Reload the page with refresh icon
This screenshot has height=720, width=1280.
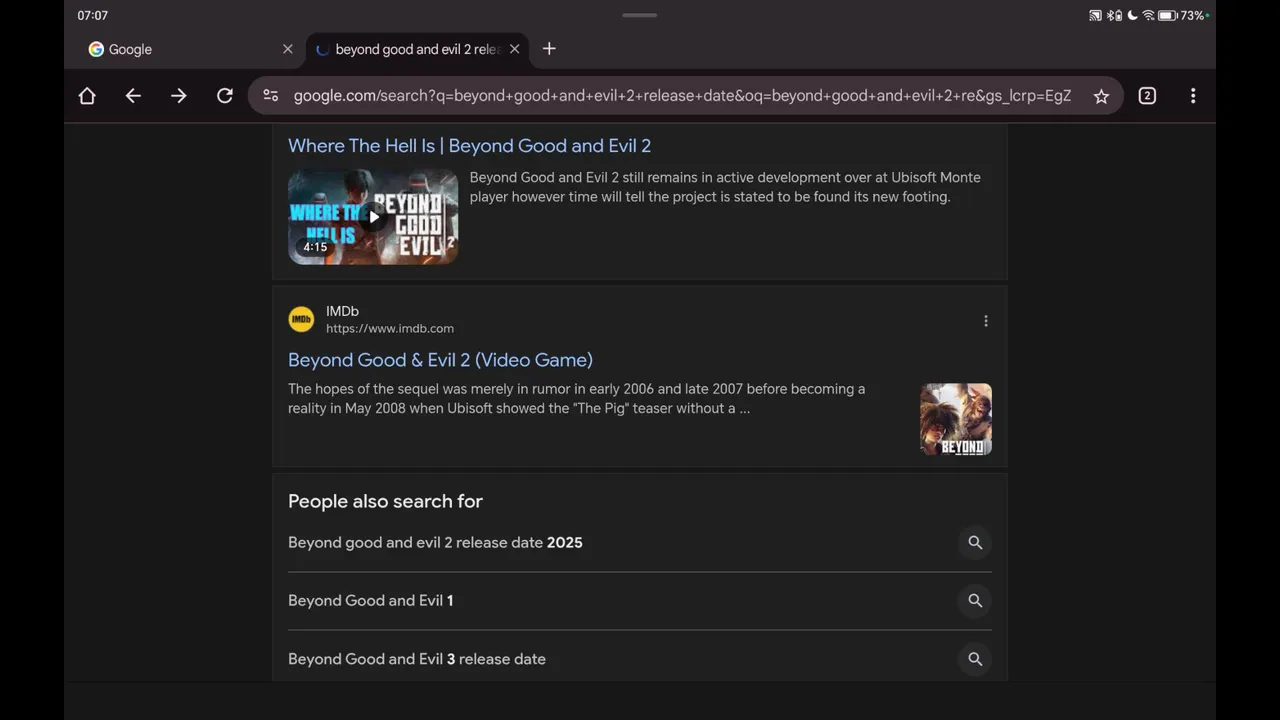point(225,96)
